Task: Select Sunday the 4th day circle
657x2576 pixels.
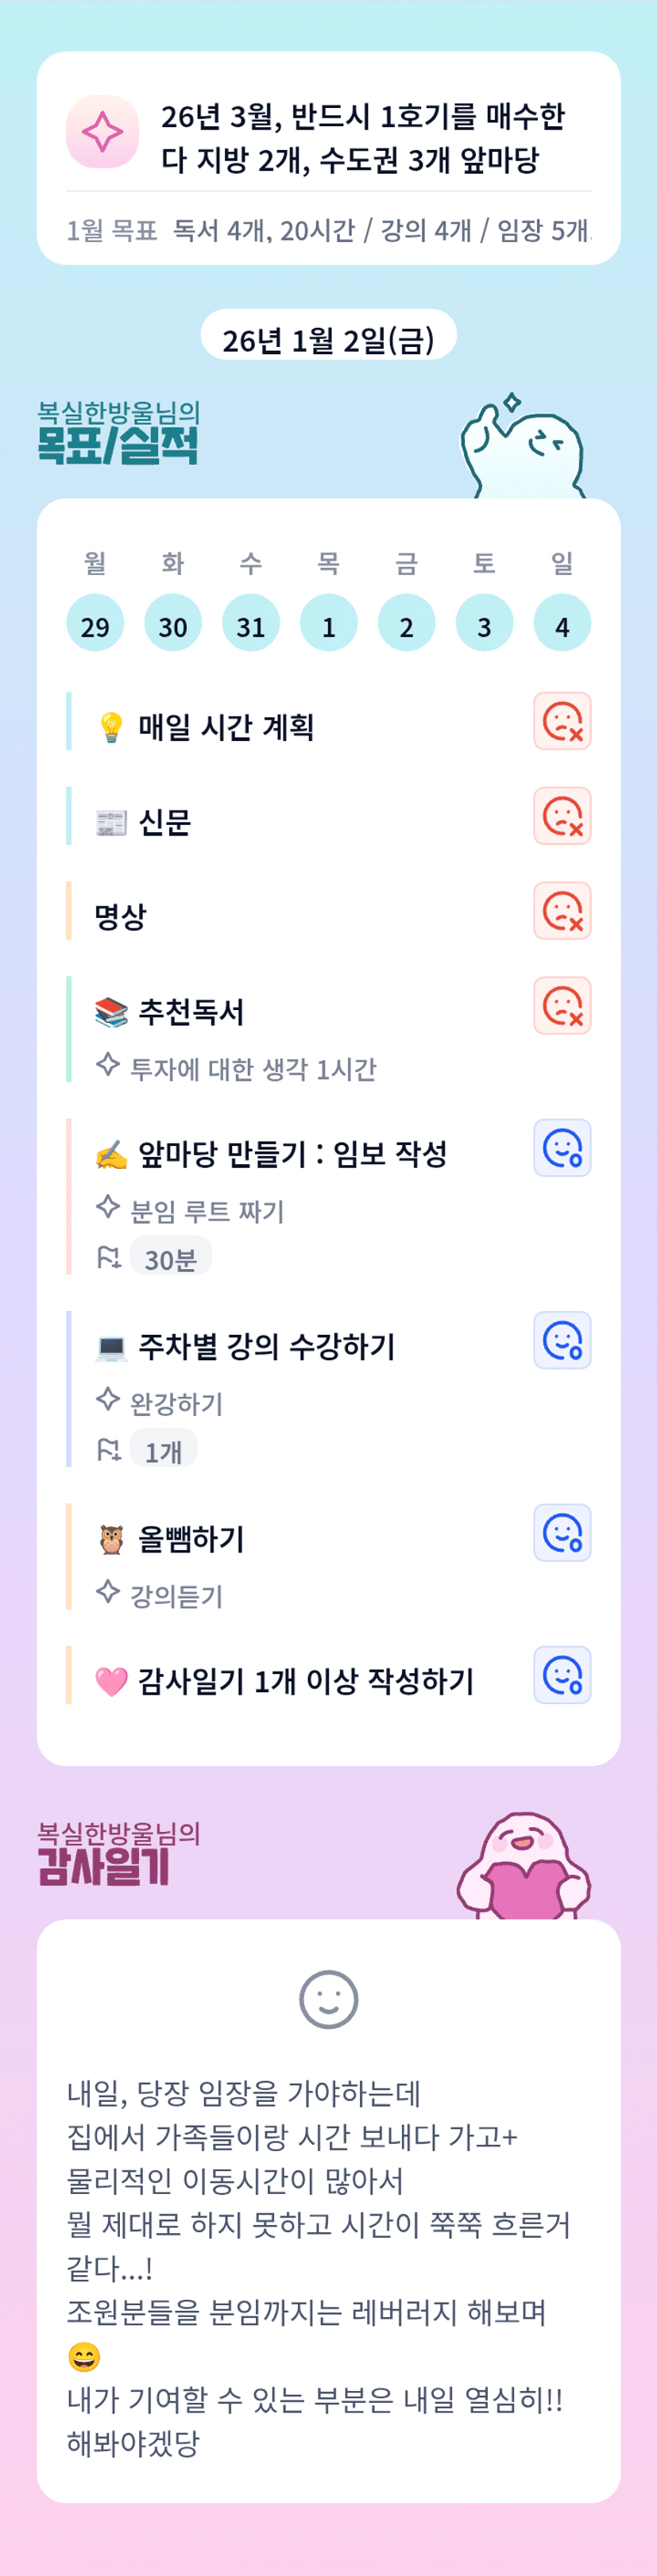Action: [562, 624]
